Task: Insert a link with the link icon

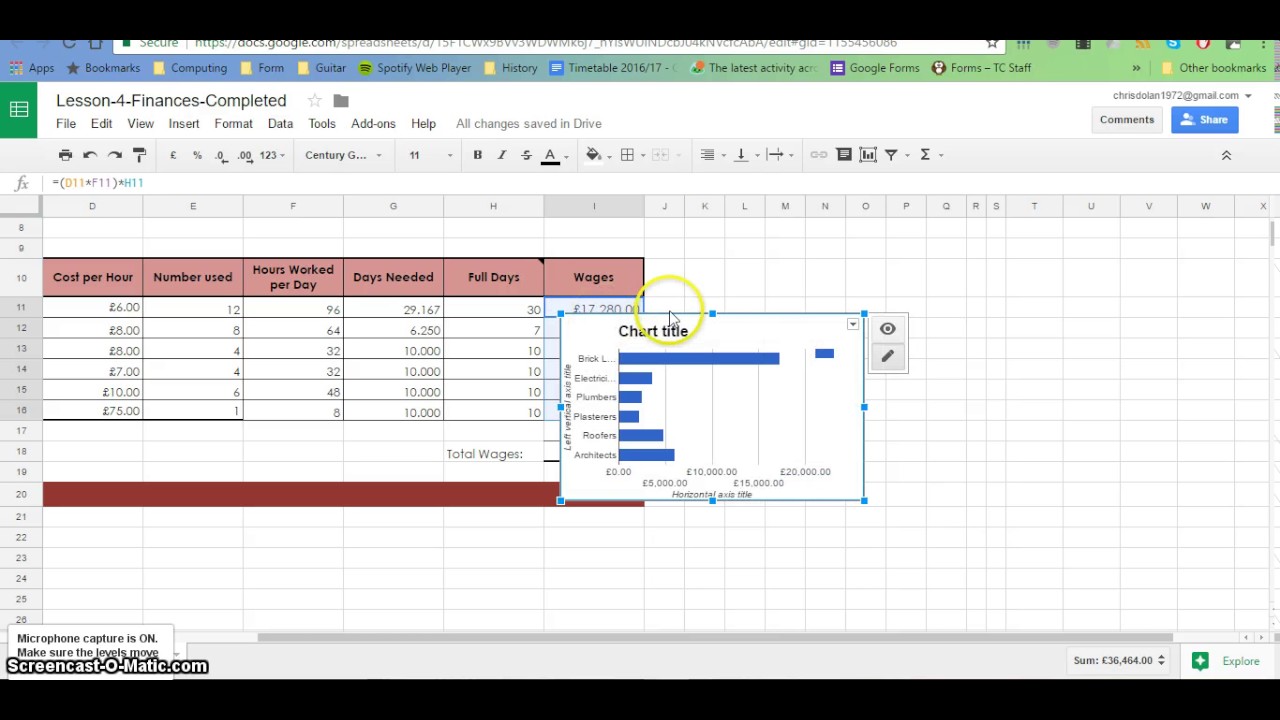Action: 819,155
